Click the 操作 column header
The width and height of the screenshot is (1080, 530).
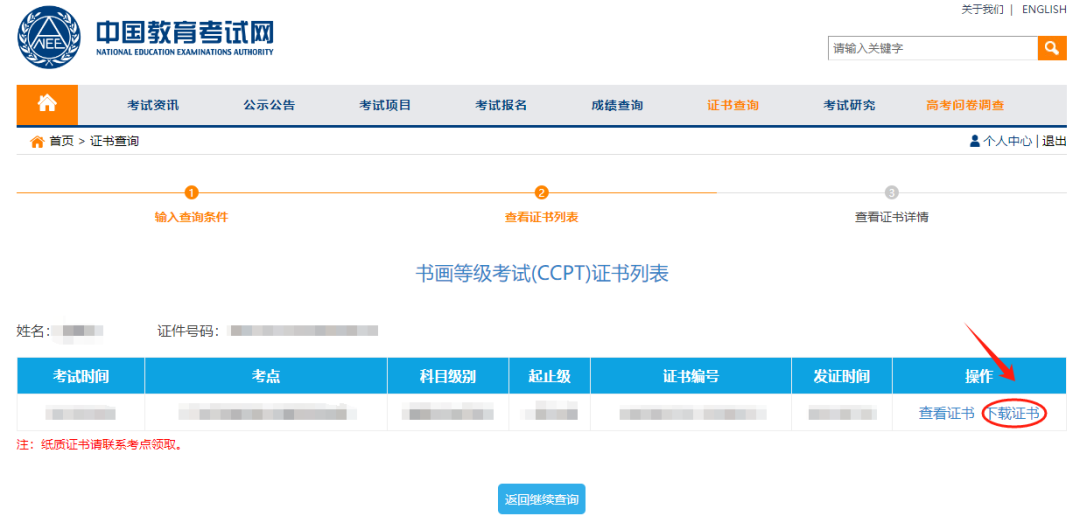click(x=979, y=376)
